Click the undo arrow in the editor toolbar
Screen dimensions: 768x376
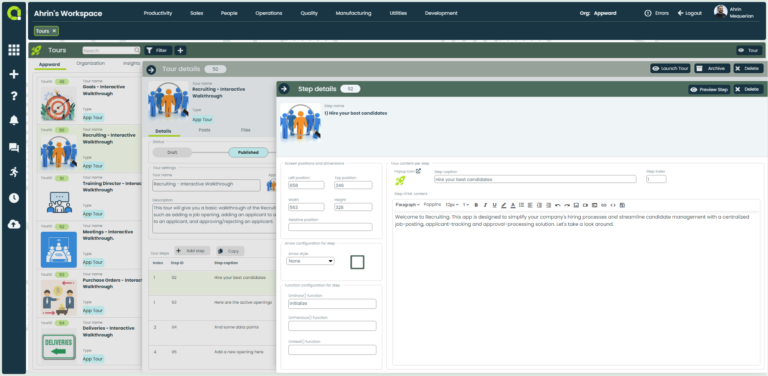558,205
